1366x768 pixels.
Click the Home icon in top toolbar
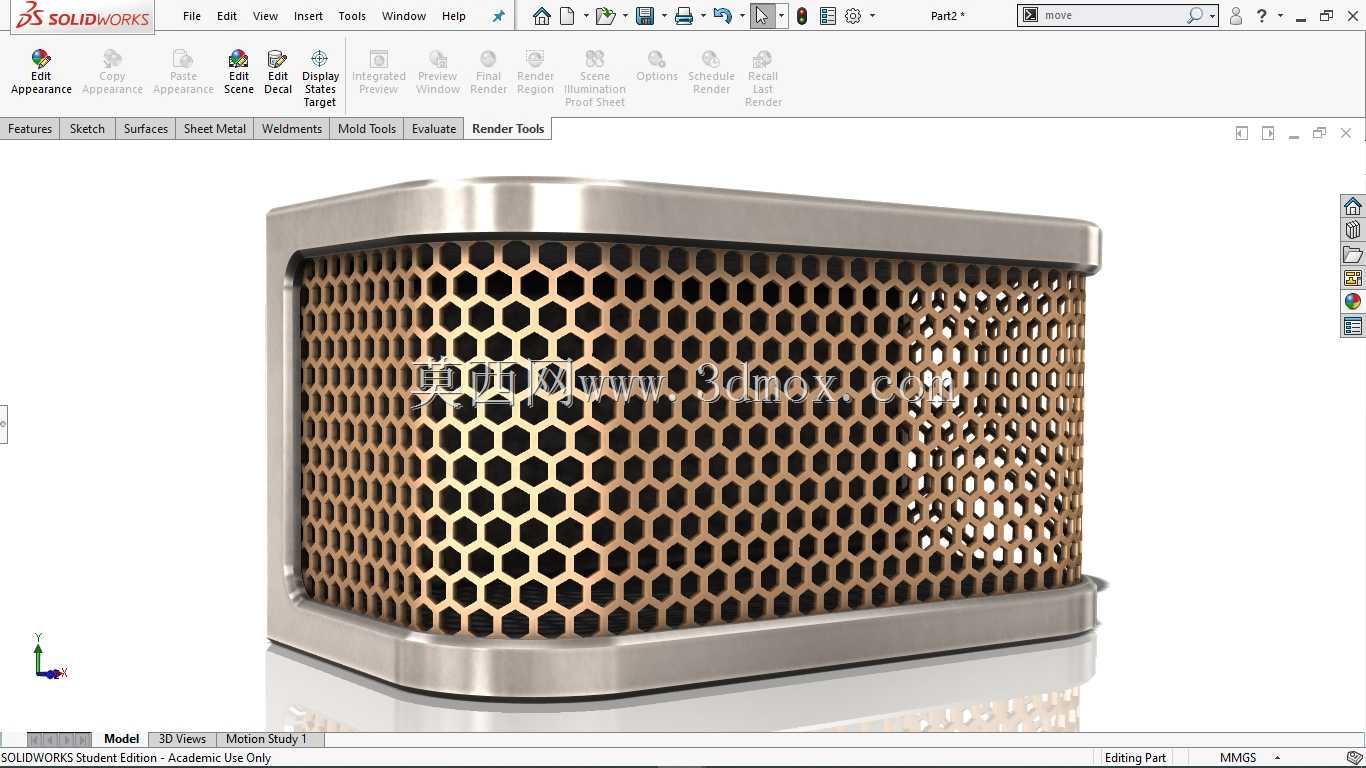pos(541,16)
